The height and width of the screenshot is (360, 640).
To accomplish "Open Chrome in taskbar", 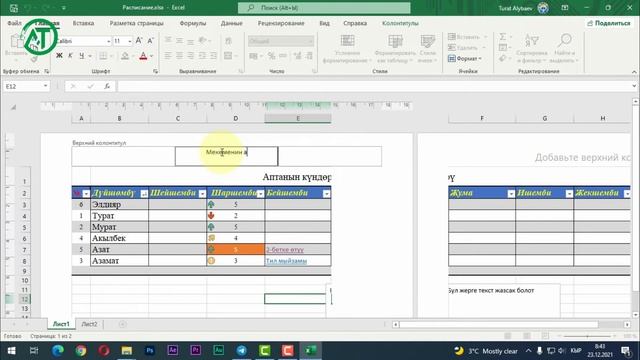I will pyautogui.click(x=80, y=350).
